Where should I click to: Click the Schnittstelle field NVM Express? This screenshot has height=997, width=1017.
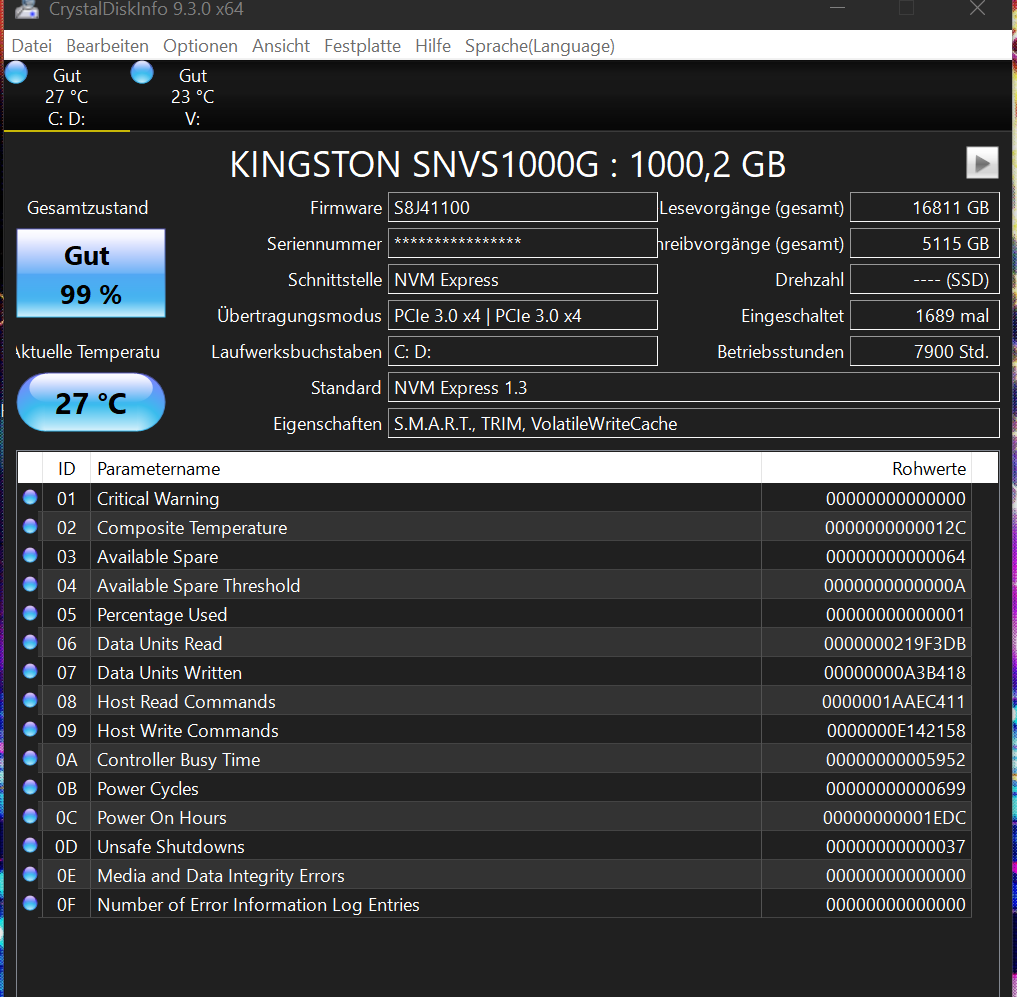[523, 280]
